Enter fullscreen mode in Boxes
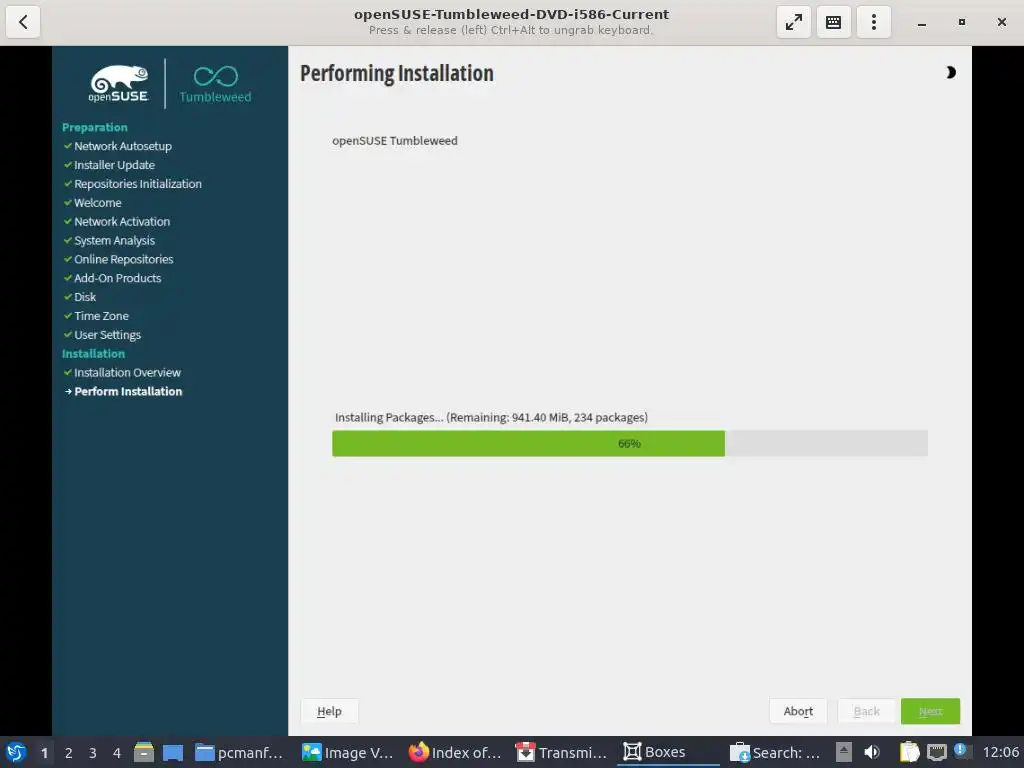The width and height of the screenshot is (1024, 768). pyautogui.click(x=793, y=22)
